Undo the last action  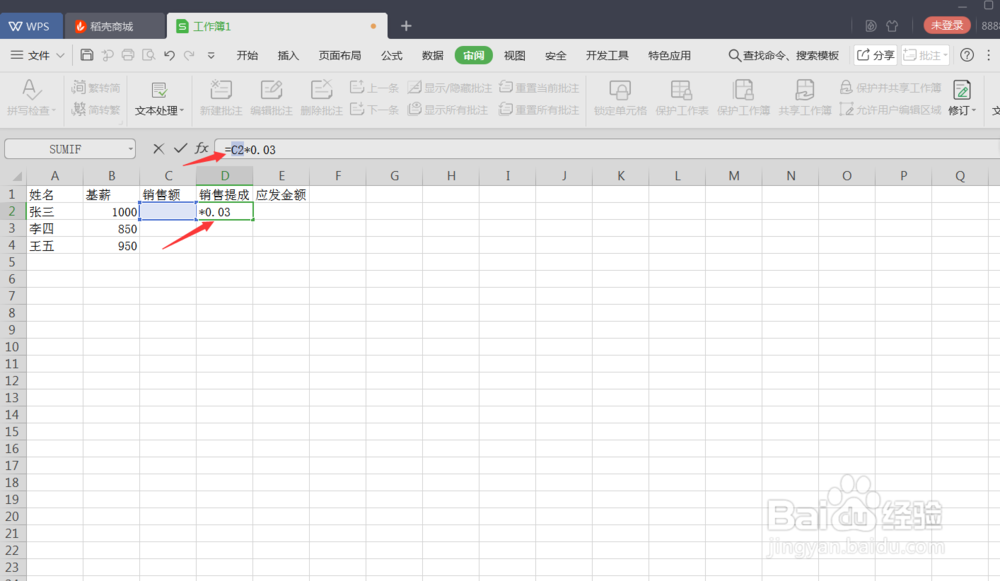point(169,55)
